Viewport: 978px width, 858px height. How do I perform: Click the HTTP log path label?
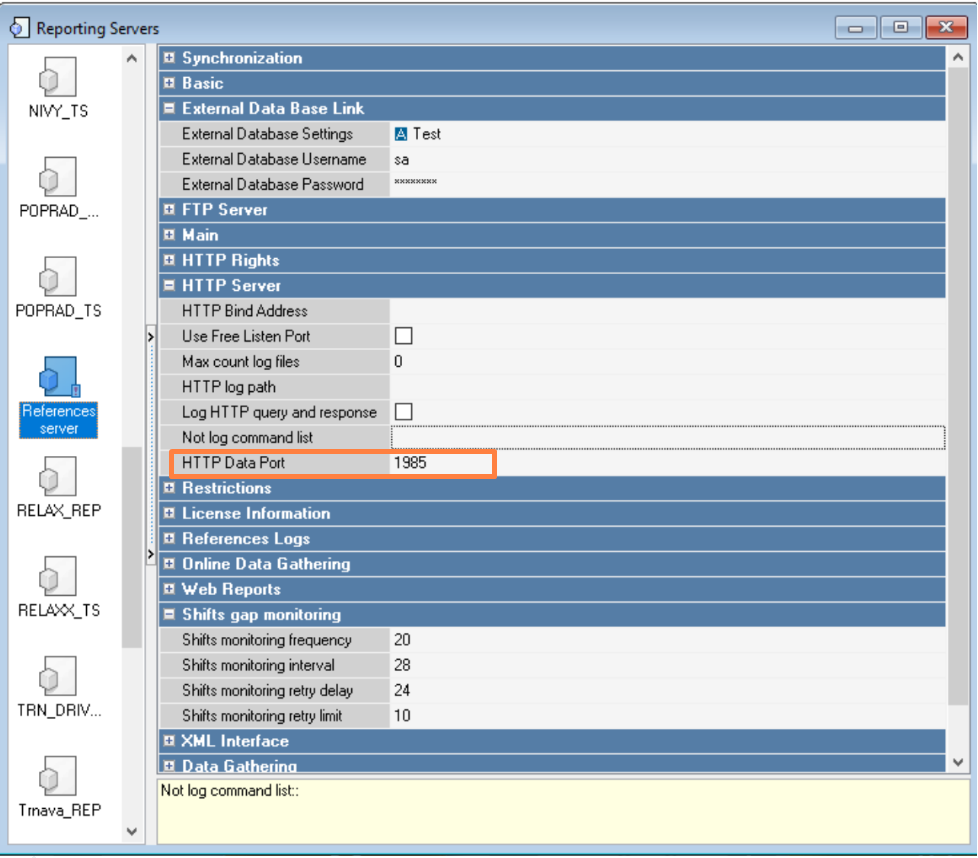point(229,387)
